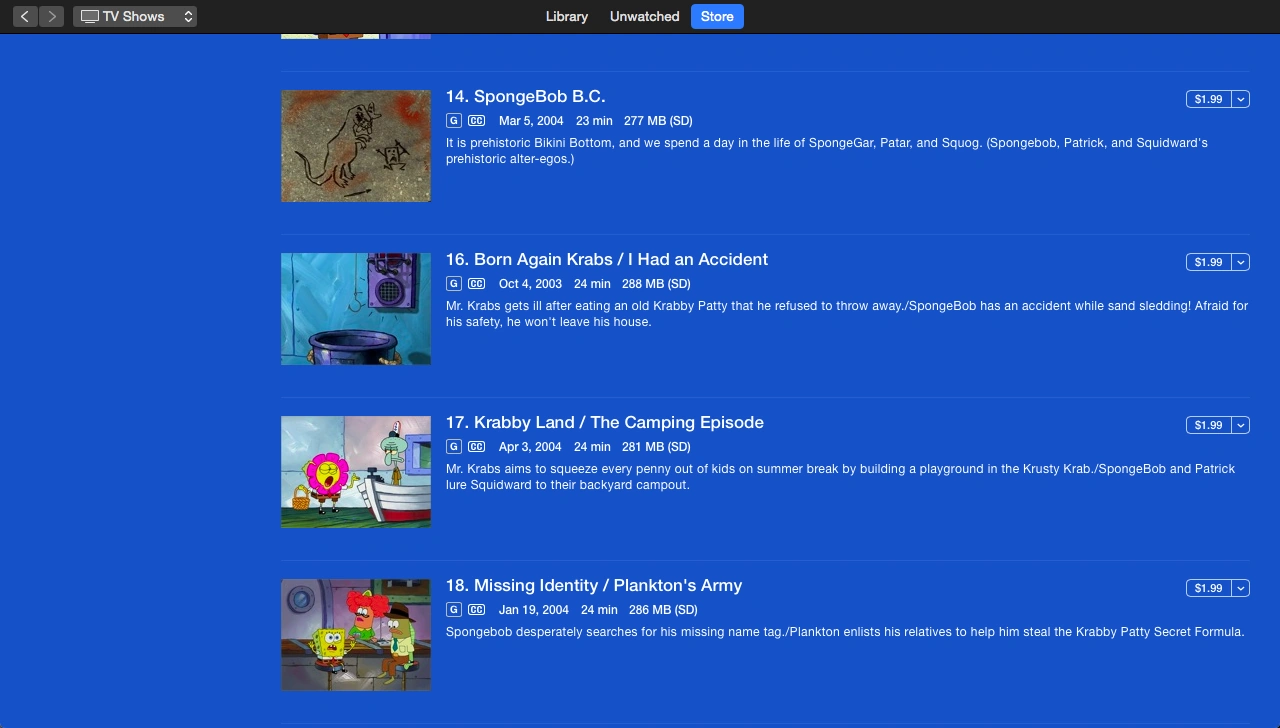The height and width of the screenshot is (728, 1280).
Task: Click the "Jan 19, 2004" air date
Action: coord(534,610)
